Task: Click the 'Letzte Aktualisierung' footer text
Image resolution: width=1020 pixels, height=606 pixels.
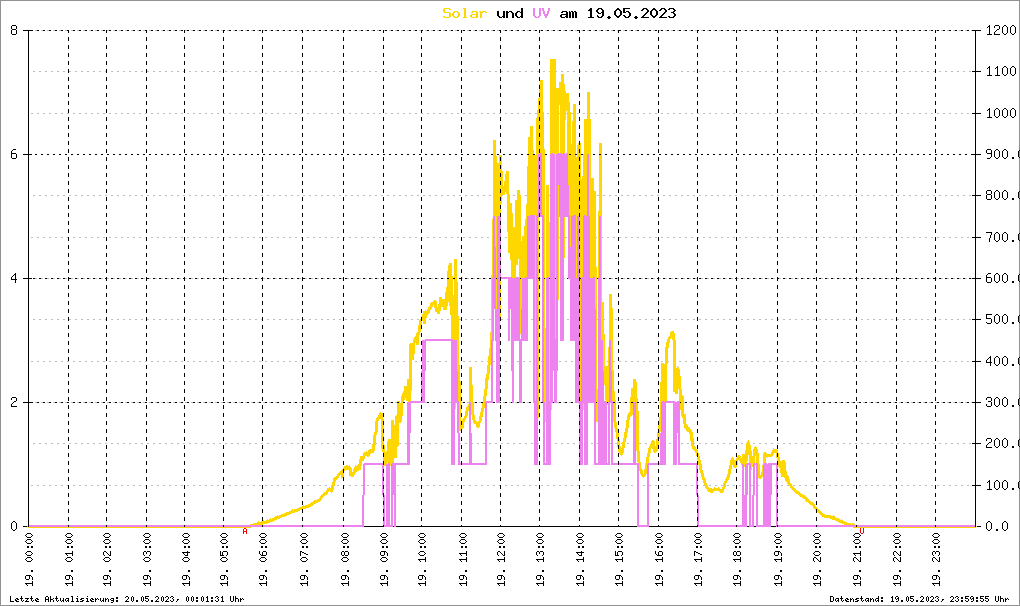Action: (127, 599)
